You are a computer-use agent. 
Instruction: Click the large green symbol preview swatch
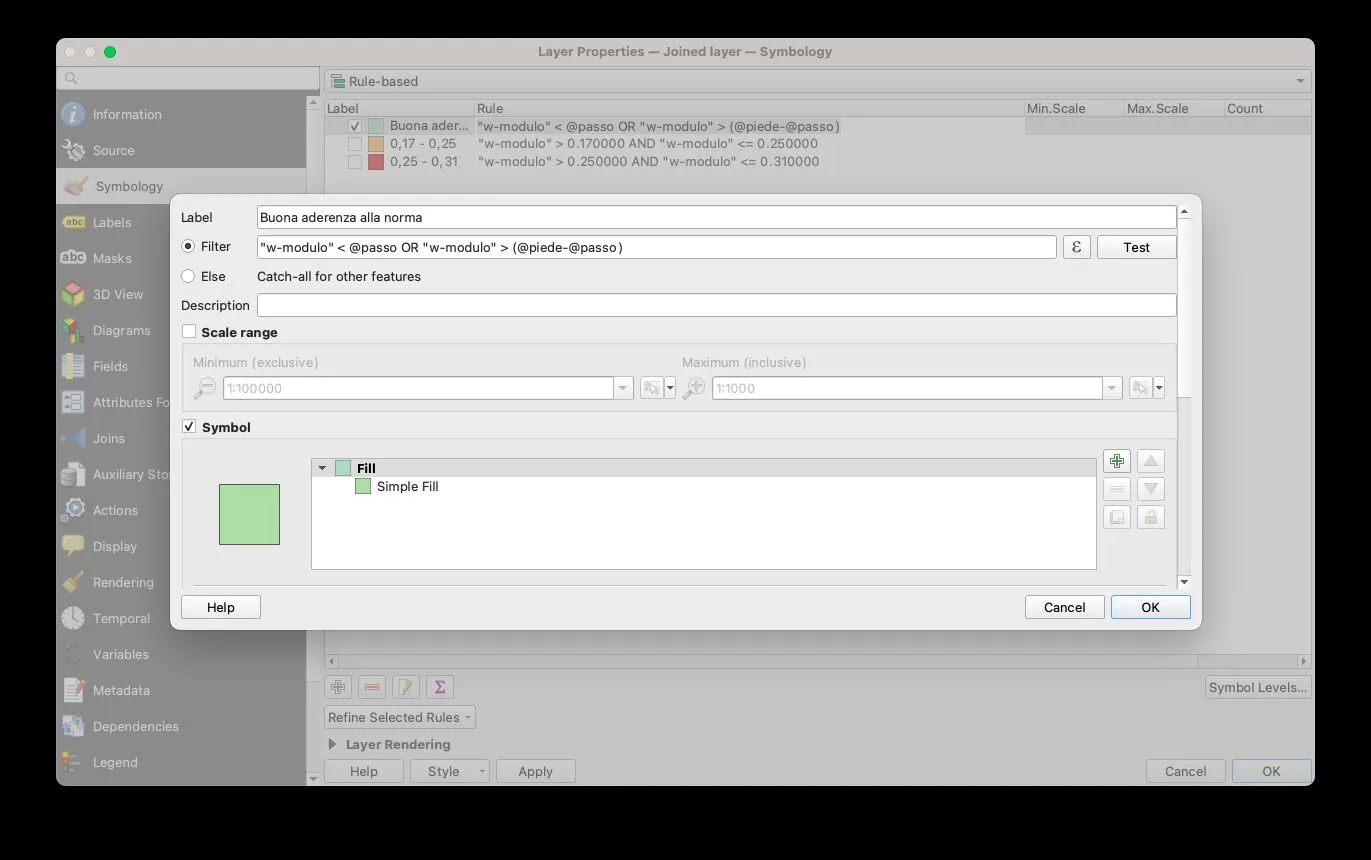click(x=249, y=514)
